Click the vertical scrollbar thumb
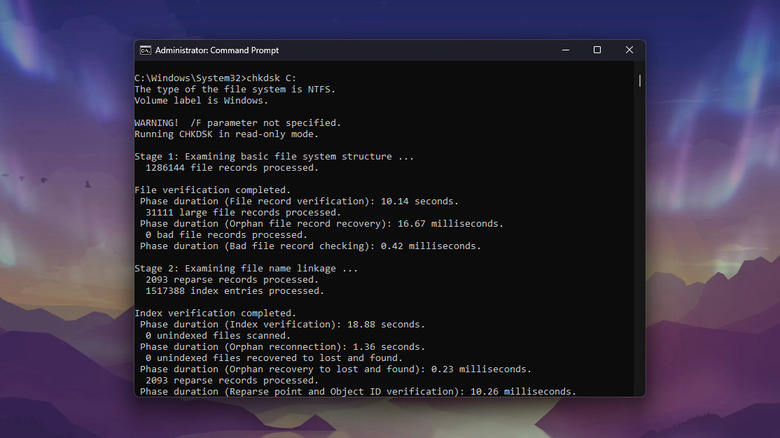This screenshot has width=780, height=438. coord(640,80)
